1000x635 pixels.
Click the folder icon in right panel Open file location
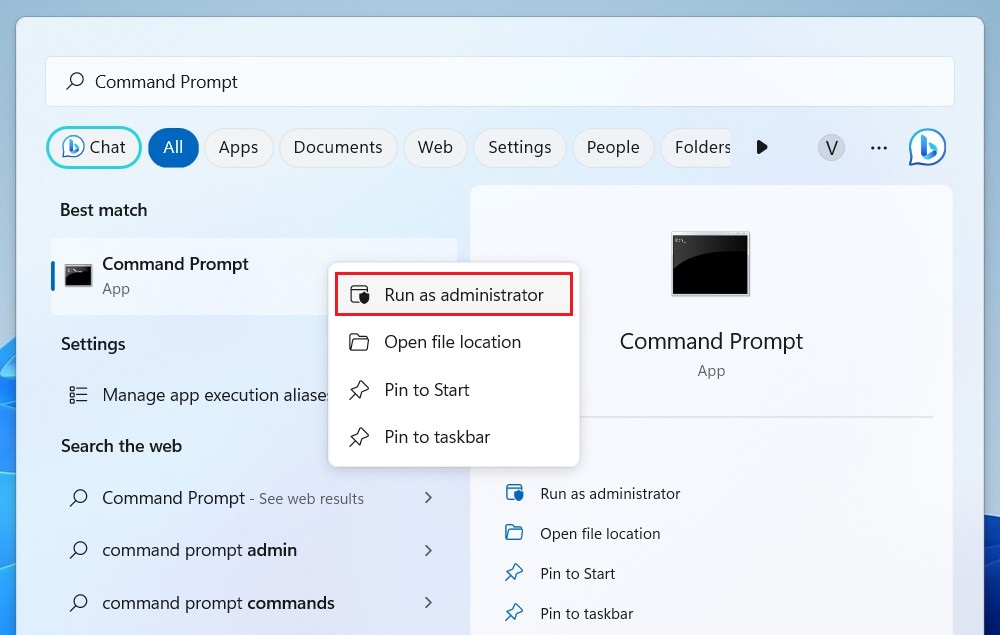[x=514, y=533]
